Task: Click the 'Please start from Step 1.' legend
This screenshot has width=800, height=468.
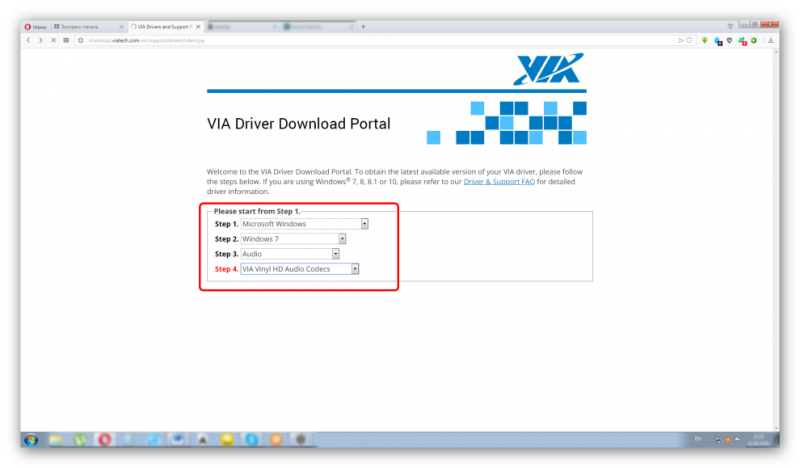Action: 257,211
